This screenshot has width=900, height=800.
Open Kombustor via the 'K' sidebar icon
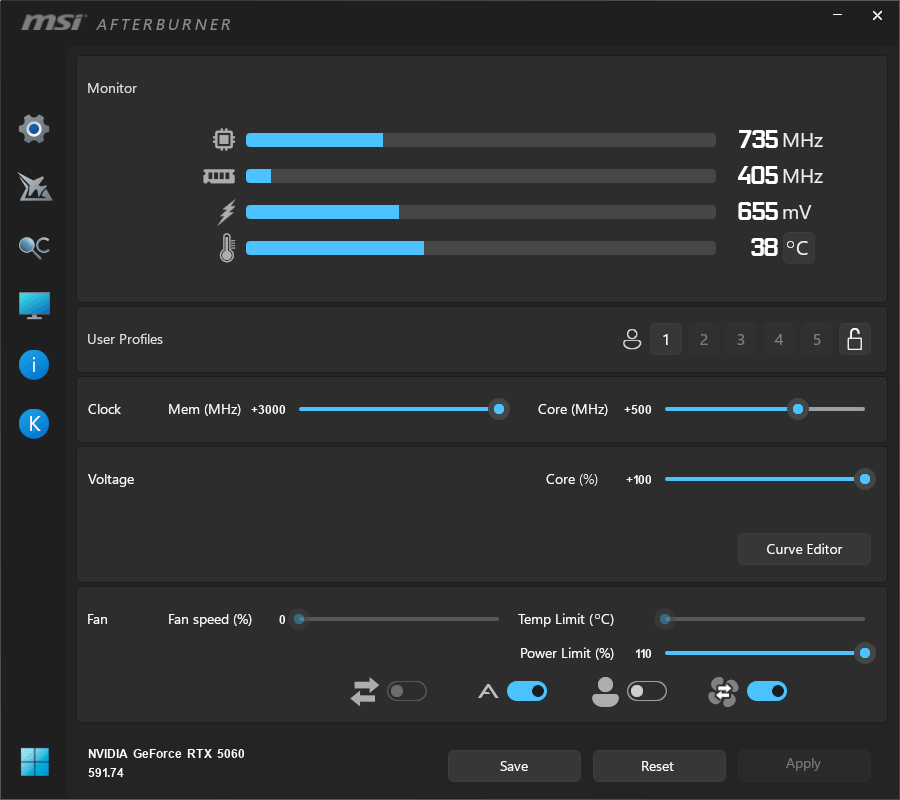pos(33,423)
